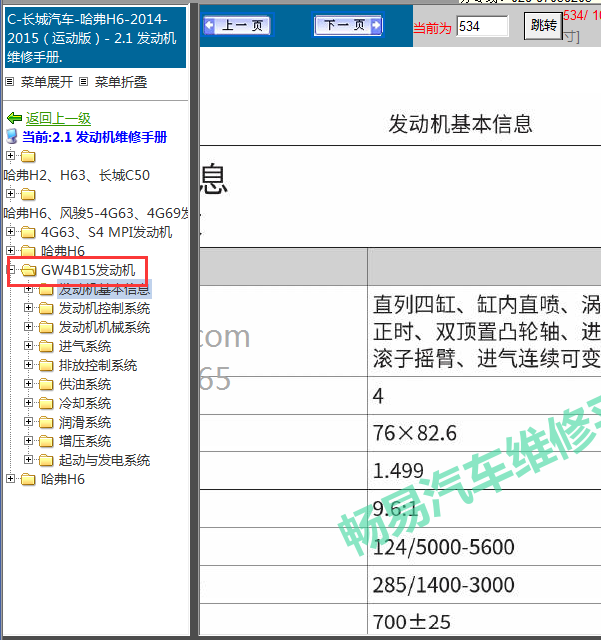Expand the 冷却系统 node

[28, 403]
